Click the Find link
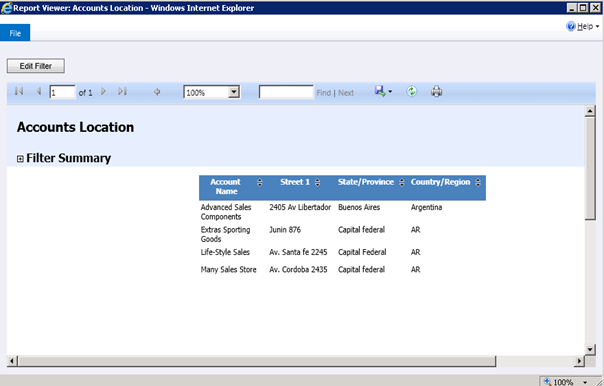Image resolution: width=604 pixels, height=386 pixels. tap(324, 93)
